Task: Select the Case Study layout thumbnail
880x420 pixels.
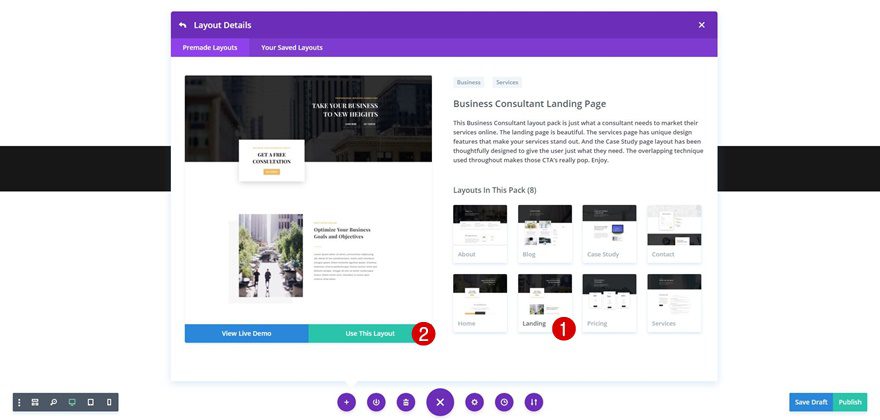Action: (x=609, y=234)
